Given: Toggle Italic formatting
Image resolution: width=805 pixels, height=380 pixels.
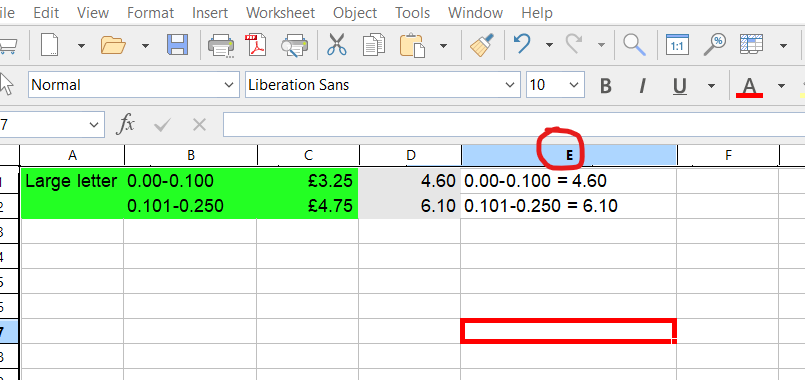Looking at the screenshot, I should click(x=642, y=86).
